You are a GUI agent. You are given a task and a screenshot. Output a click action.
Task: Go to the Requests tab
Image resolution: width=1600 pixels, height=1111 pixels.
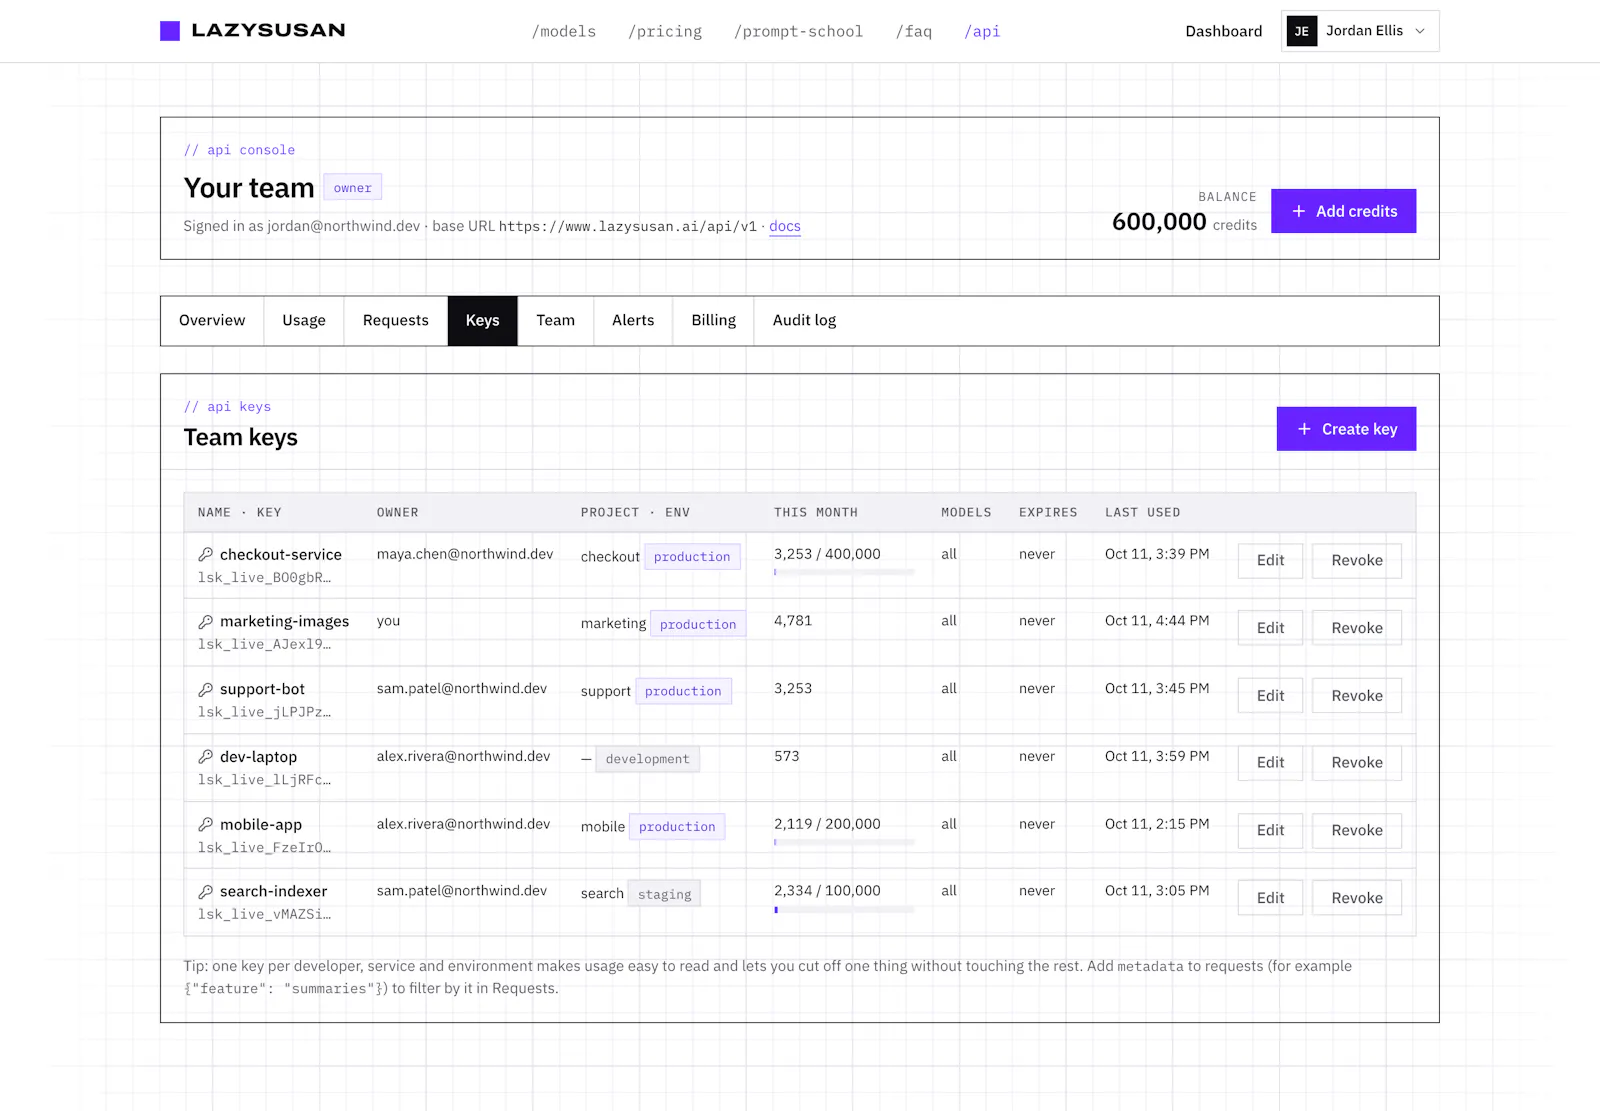396,320
